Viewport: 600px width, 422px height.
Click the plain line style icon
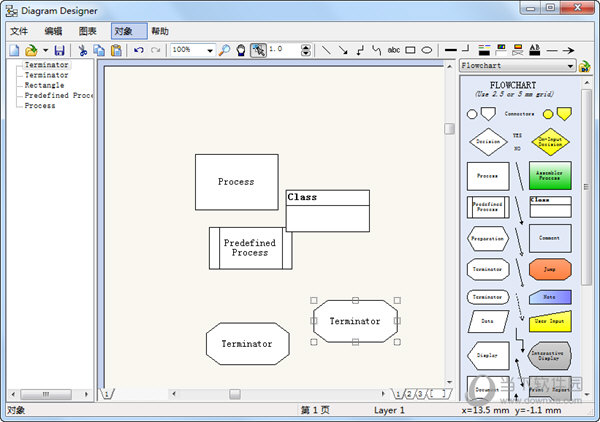(552, 50)
